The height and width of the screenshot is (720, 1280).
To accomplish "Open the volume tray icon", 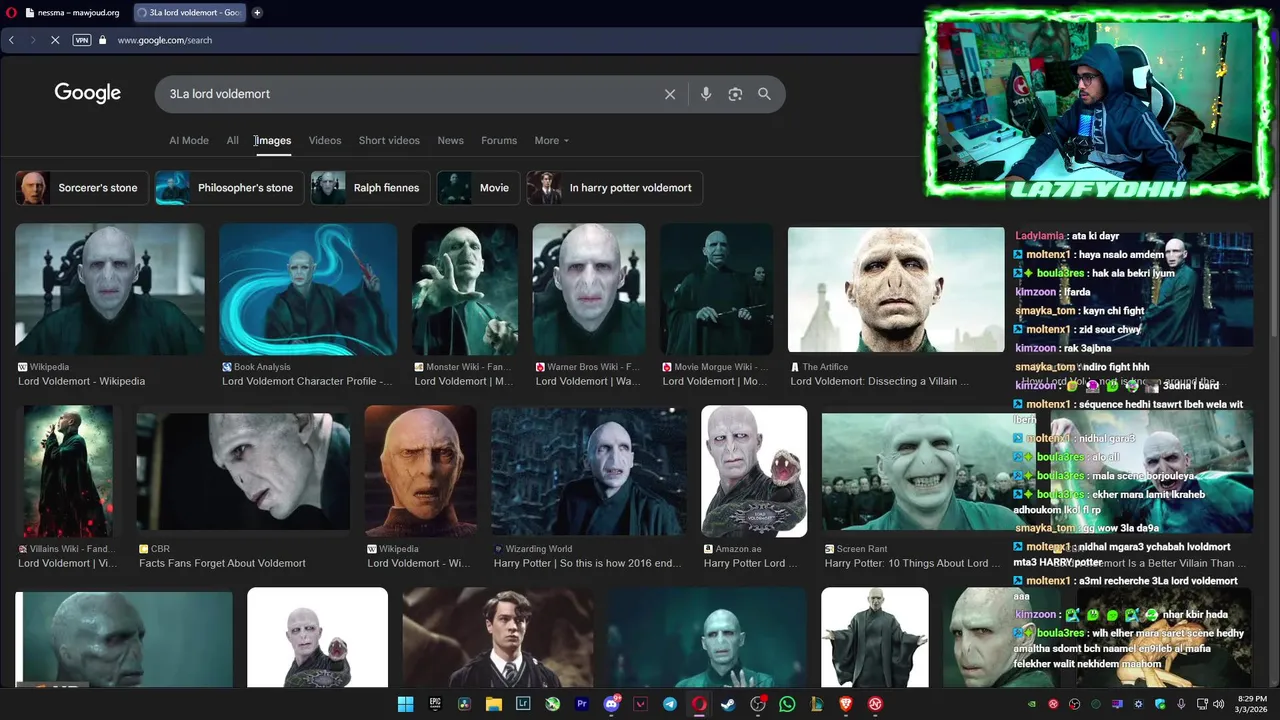I will (x=1218, y=704).
